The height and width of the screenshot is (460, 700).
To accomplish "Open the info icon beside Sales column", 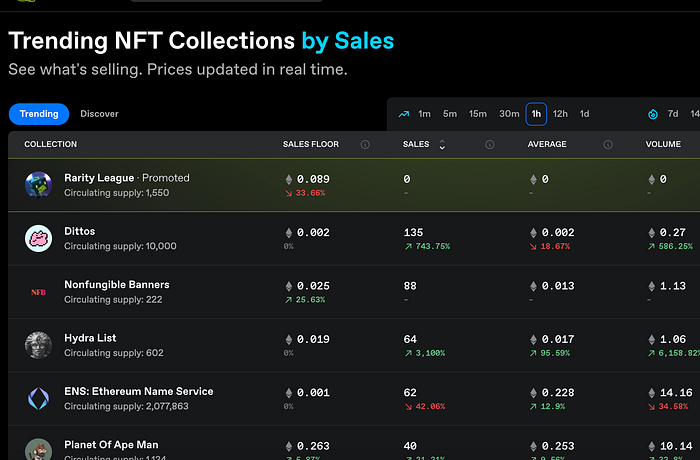I will (490, 145).
